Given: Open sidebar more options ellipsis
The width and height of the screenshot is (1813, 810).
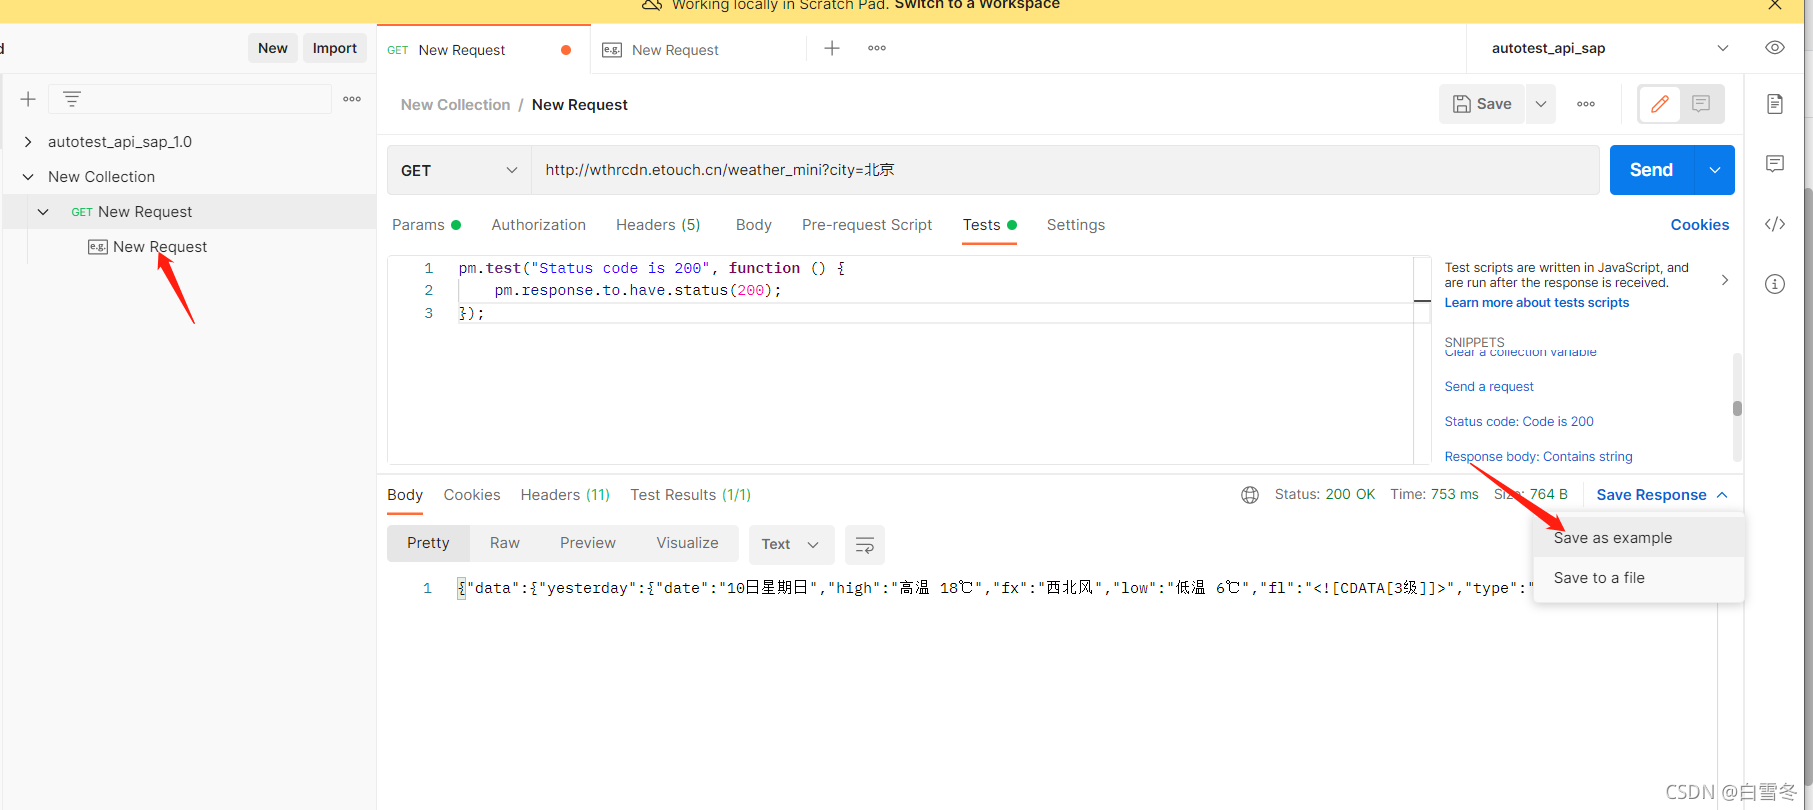Looking at the screenshot, I should pyautogui.click(x=352, y=99).
